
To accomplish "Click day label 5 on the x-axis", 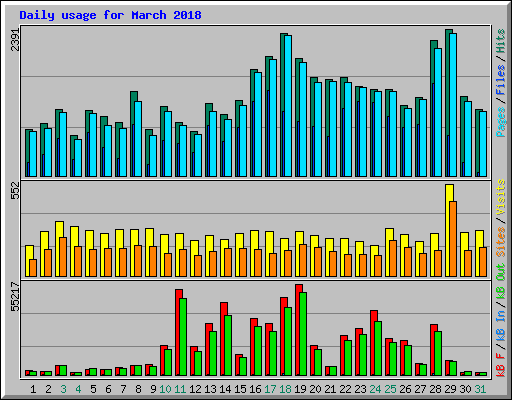I will 93,389.
